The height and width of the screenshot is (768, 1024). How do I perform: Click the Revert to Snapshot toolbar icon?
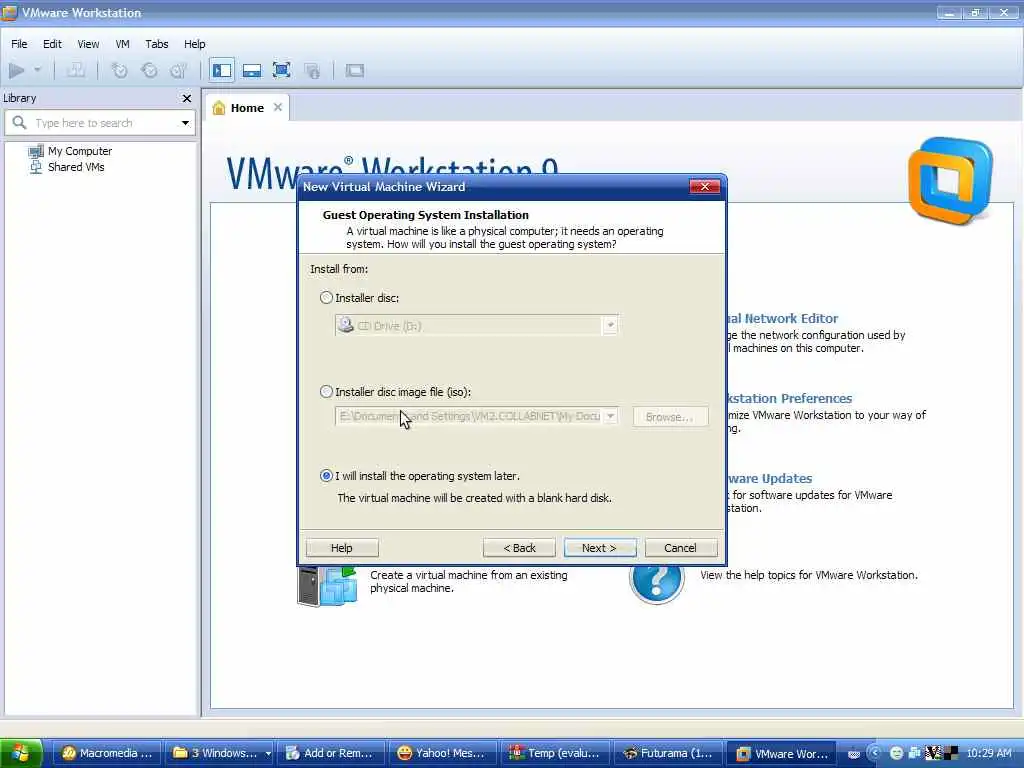point(150,70)
